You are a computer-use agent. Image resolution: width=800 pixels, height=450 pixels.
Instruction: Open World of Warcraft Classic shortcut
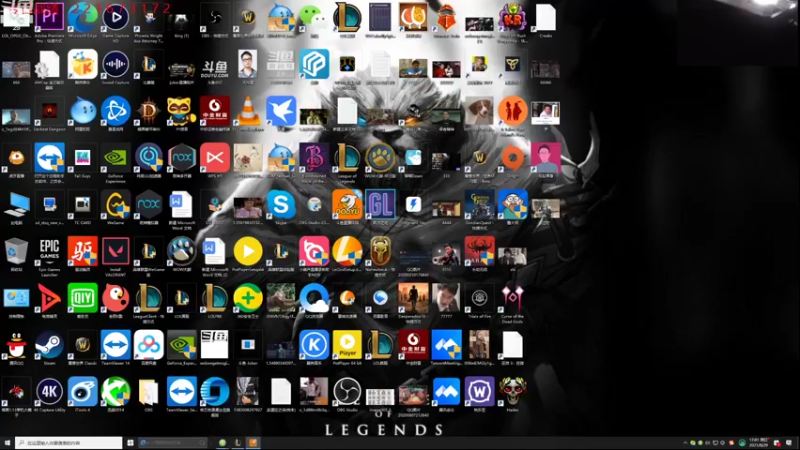coord(83,345)
